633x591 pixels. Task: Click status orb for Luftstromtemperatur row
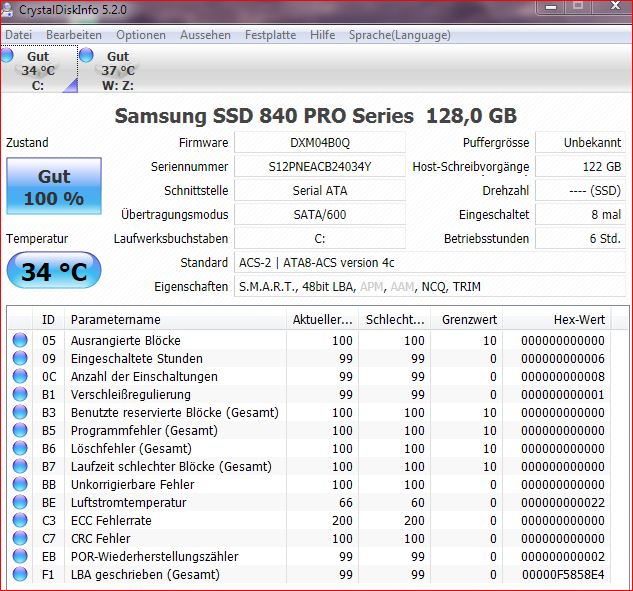[x=20, y=502]
